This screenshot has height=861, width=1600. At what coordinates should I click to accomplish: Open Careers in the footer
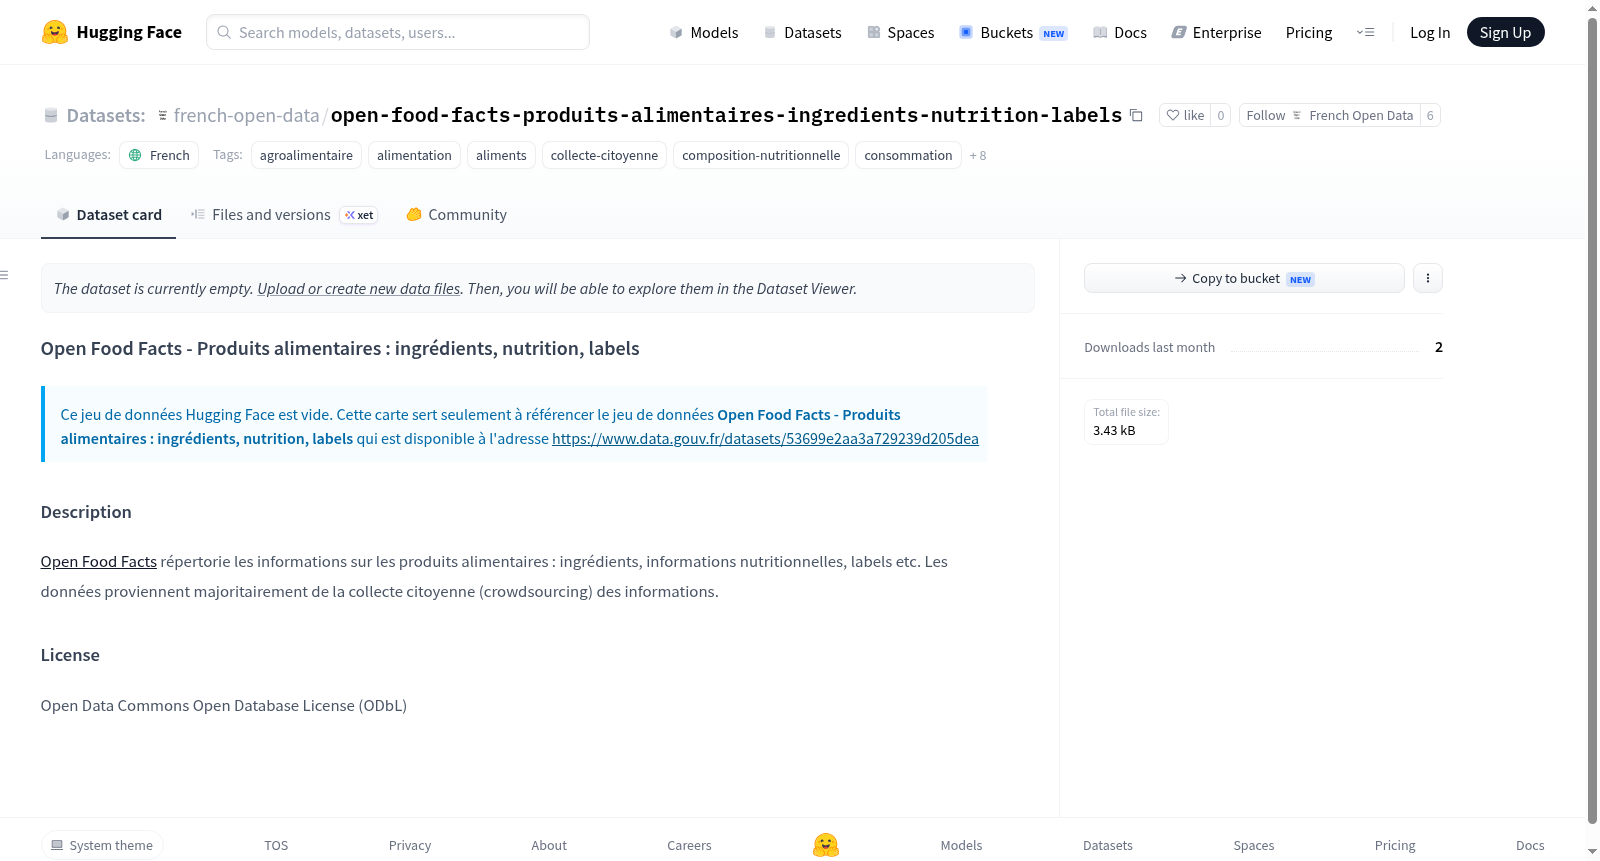[689, 845]
